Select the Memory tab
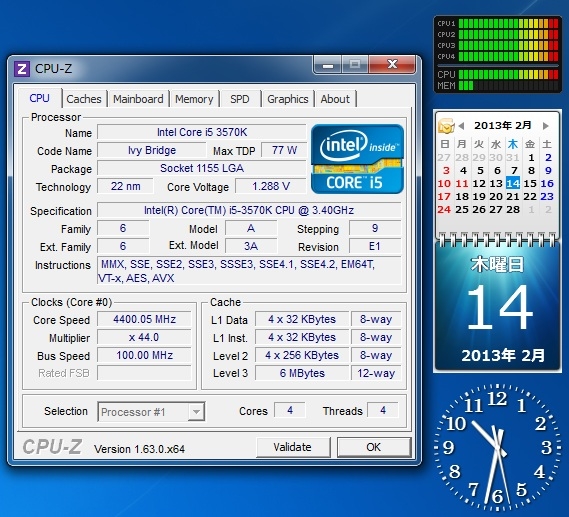Image resolution: width=569 pixels, height=517 pixels. point(194,99)
